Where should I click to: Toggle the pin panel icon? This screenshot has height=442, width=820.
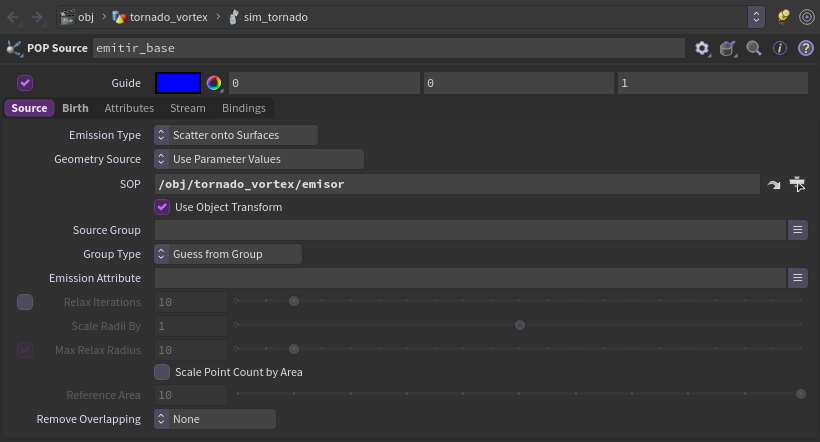pos(783,17)
